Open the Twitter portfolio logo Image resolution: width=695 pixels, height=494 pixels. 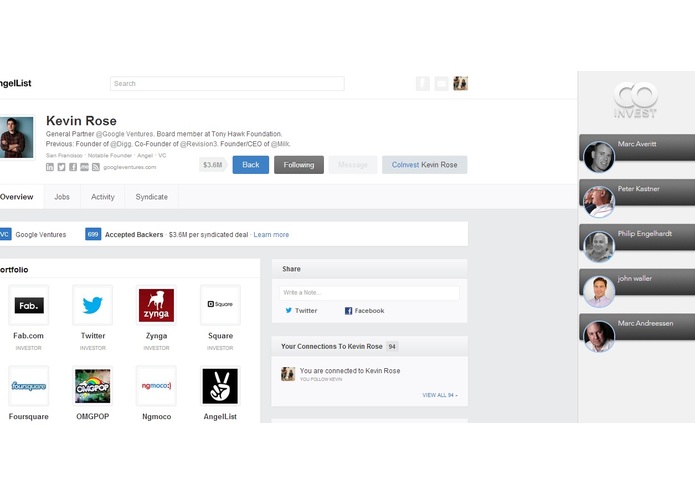pyautogui.click(x=93, y=305)
